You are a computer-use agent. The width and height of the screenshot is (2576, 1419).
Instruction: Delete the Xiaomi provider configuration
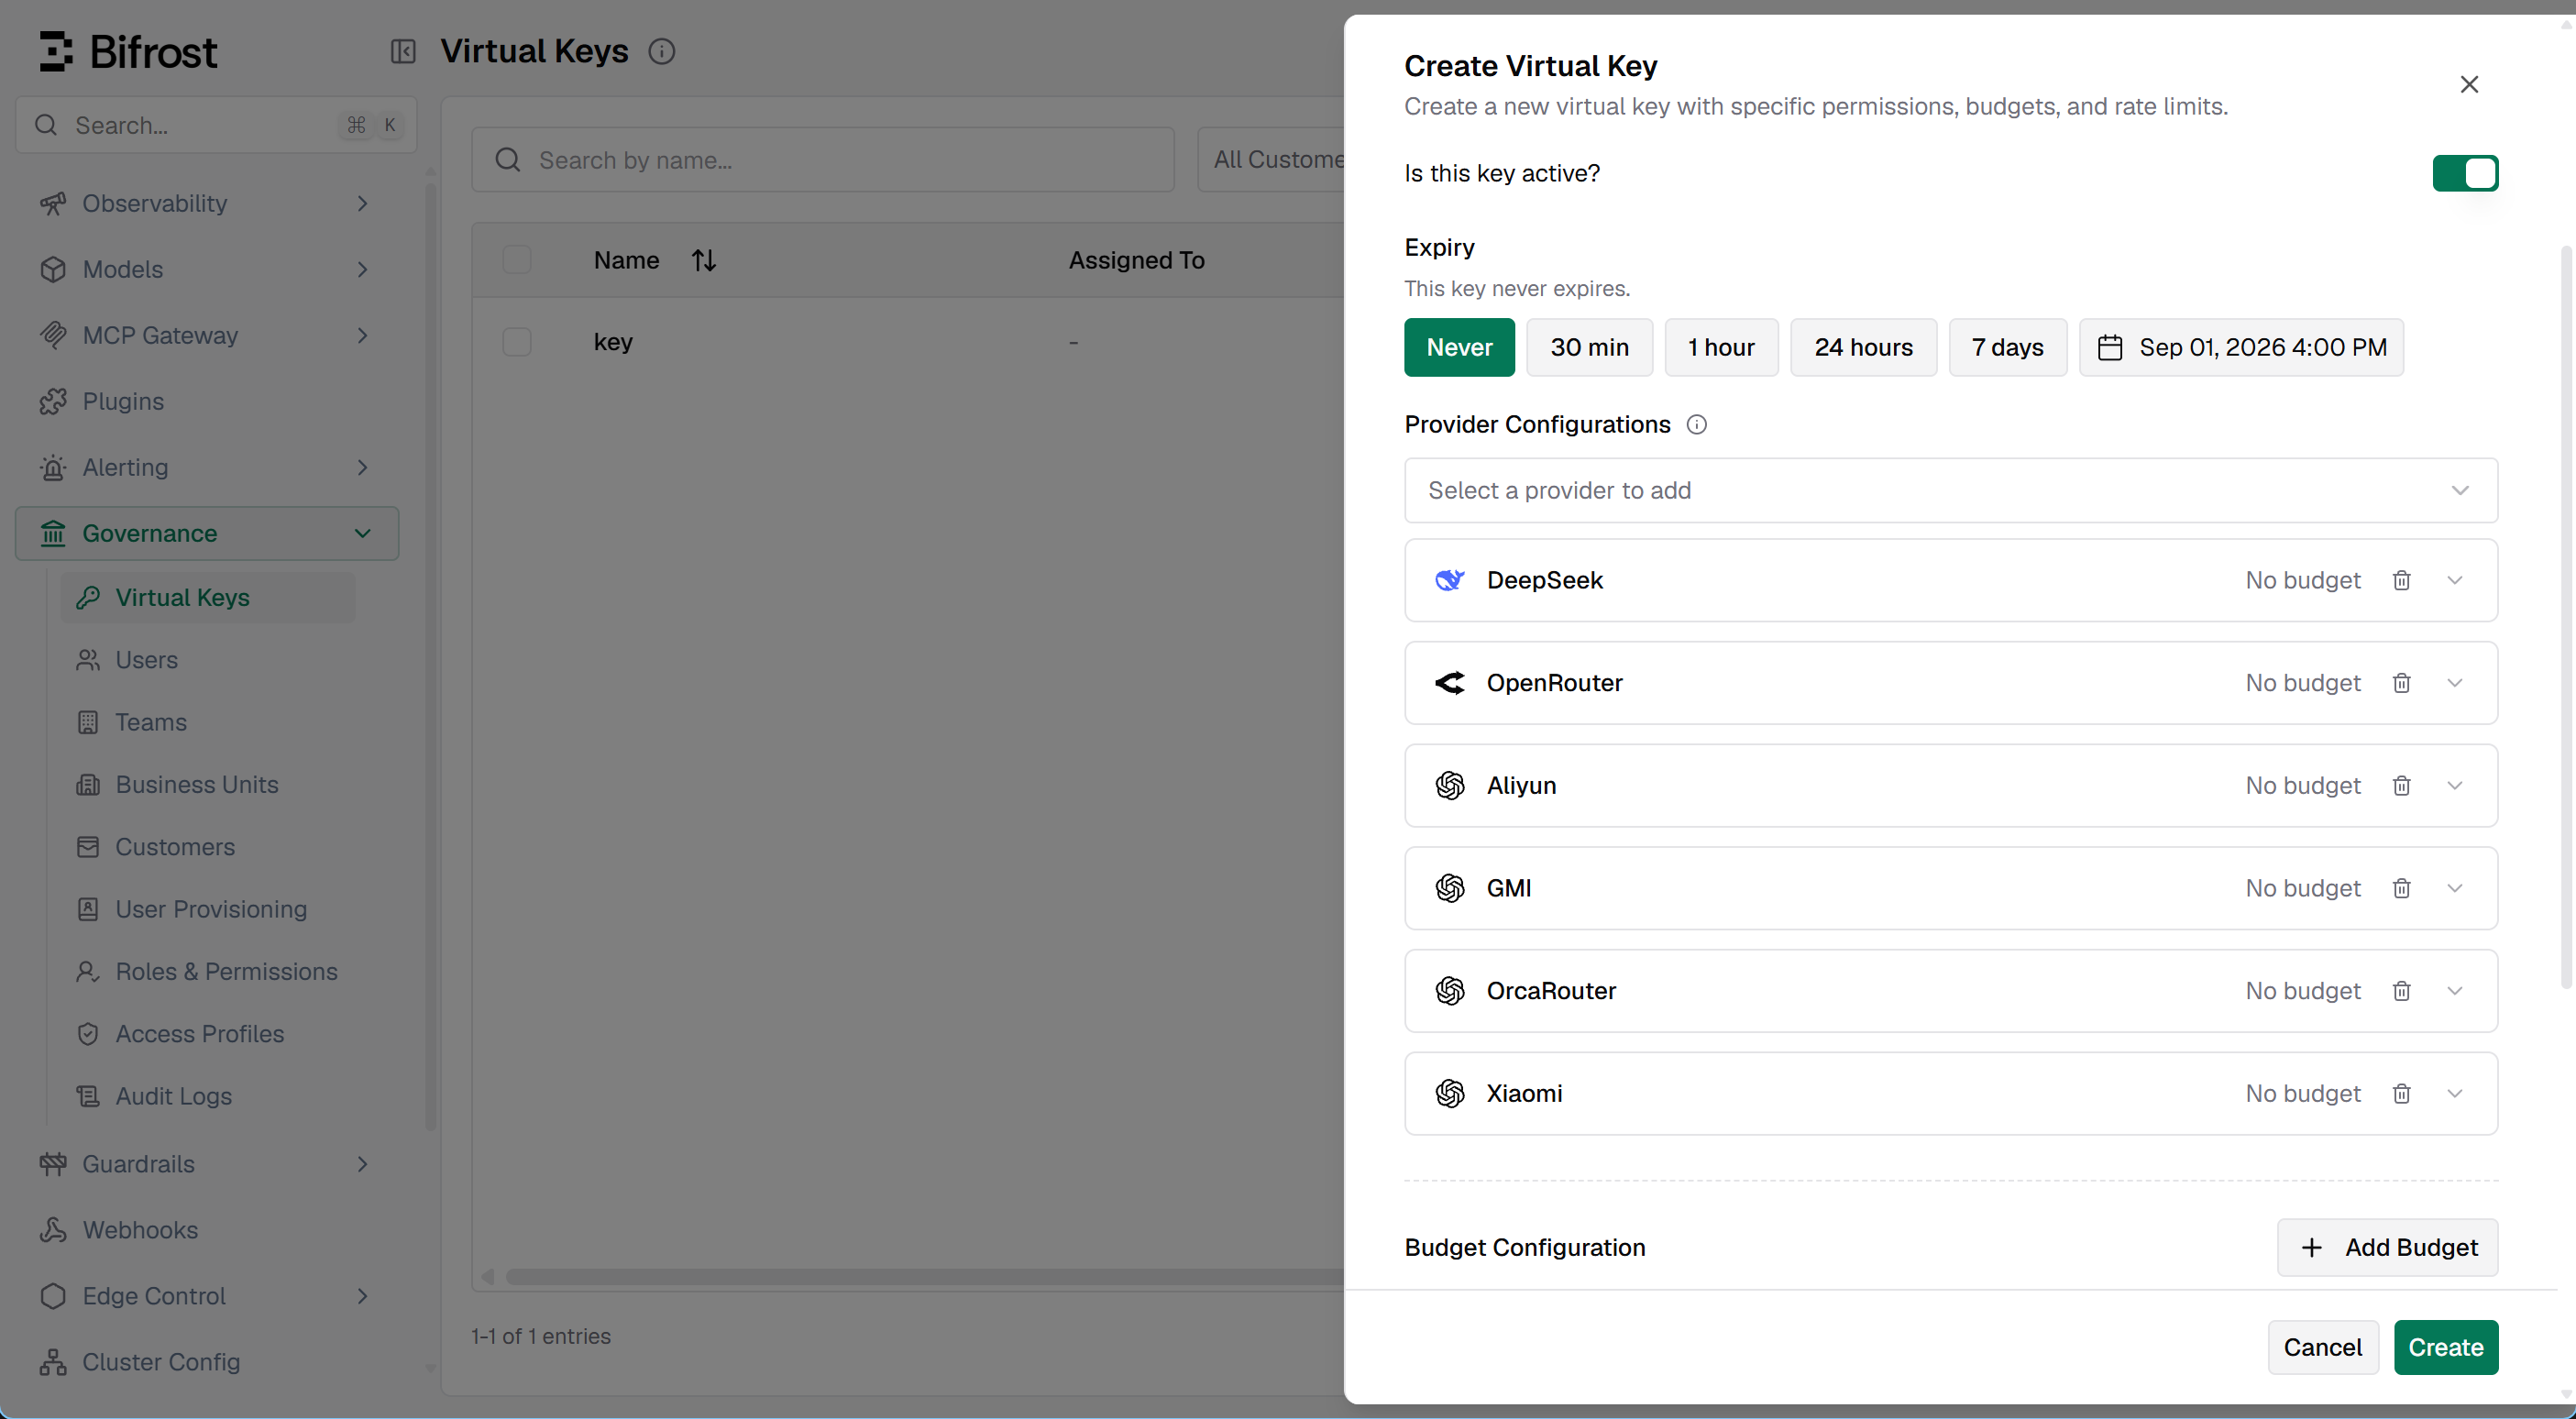2401,1094
